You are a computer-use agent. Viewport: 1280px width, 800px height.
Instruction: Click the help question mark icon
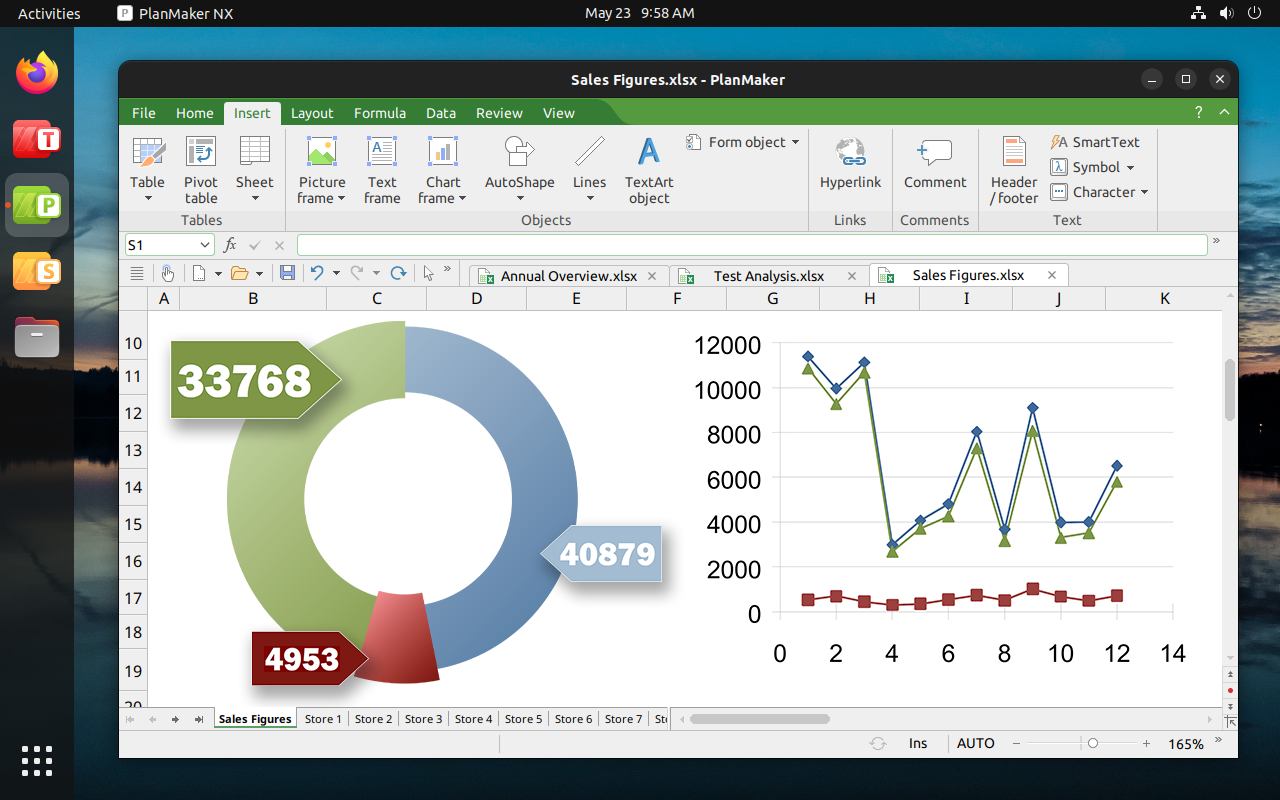1199,113
